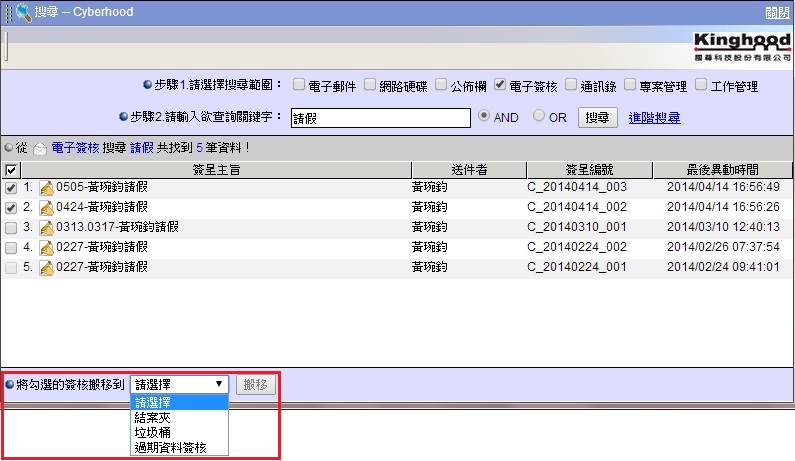Select the OR radio button
Screen dimensions: 795x461
coord(539,116)
